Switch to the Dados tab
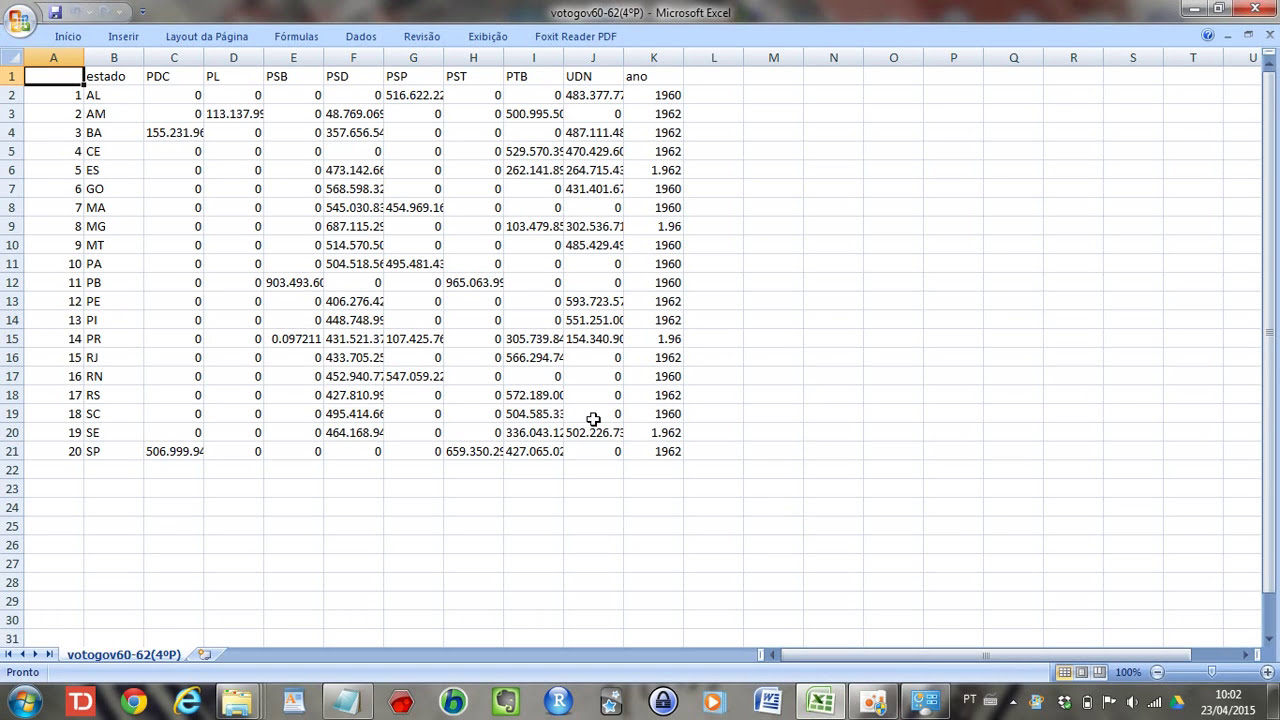This screenshot has height=720, width=1280. point(361,37)
